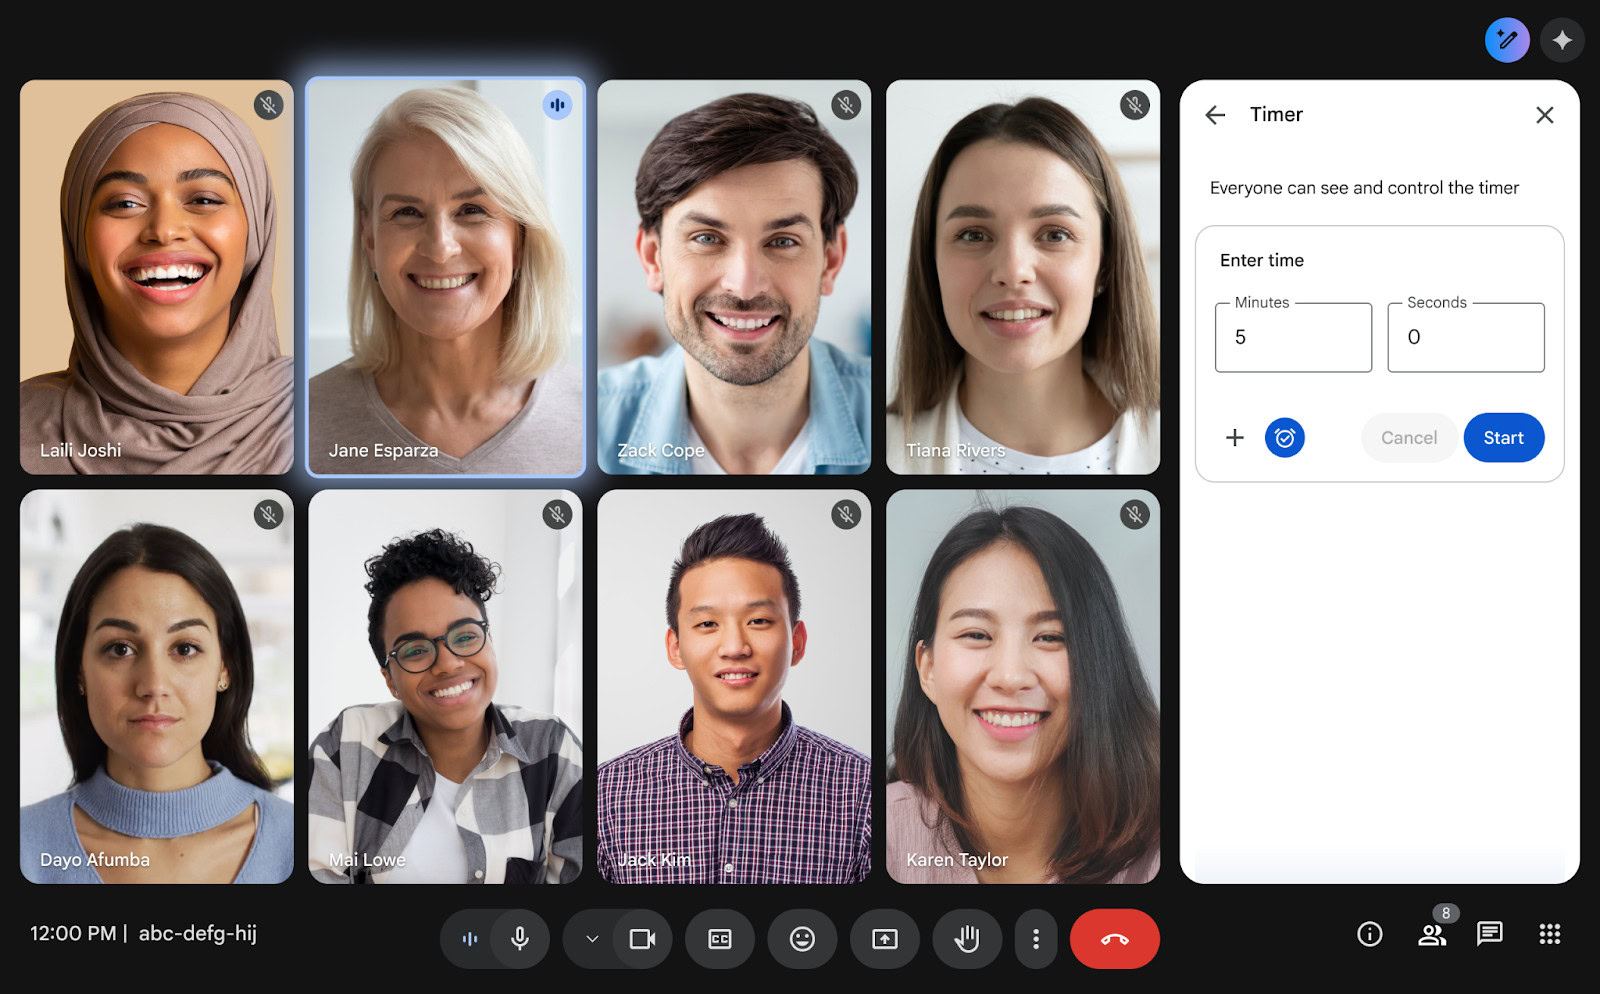Open the meeting activities grid
Image resolution: width=1600 pixels, height=994 pixels.
(x=1549, y=934)
